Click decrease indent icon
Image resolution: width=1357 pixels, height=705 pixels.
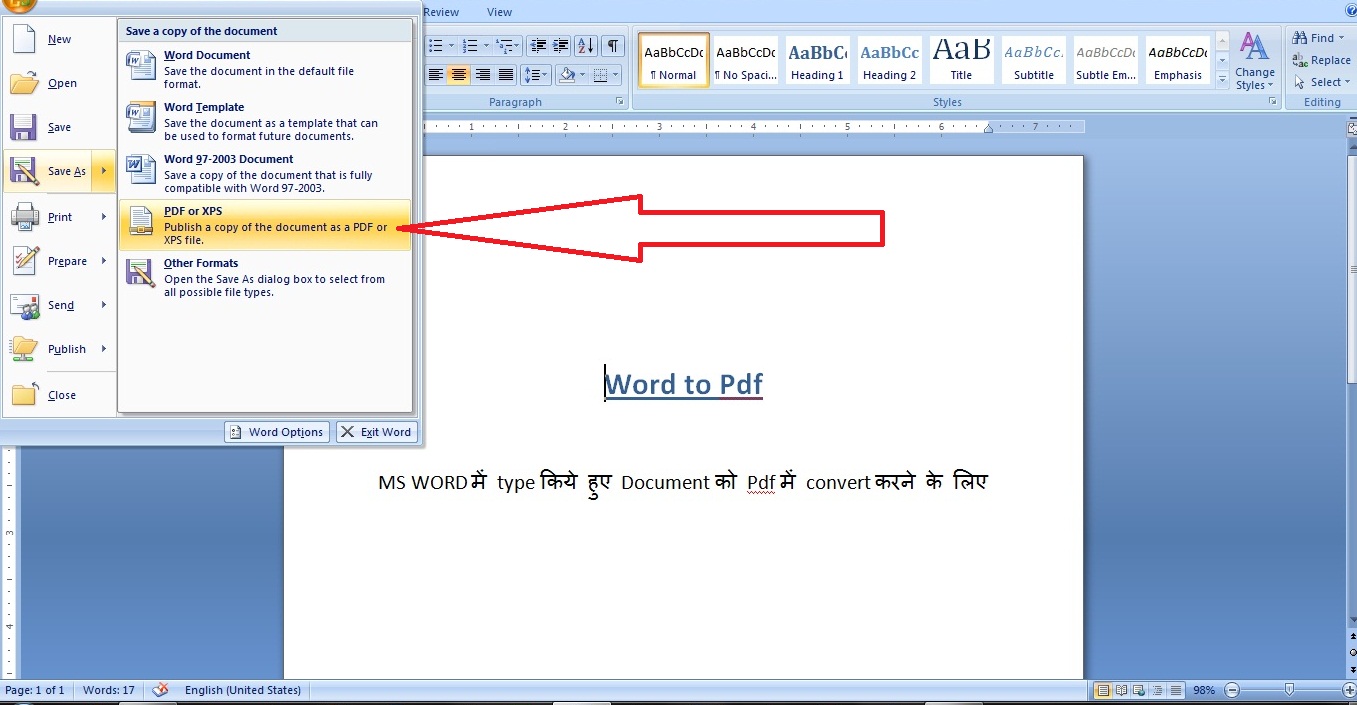click(x=538, y=45)
